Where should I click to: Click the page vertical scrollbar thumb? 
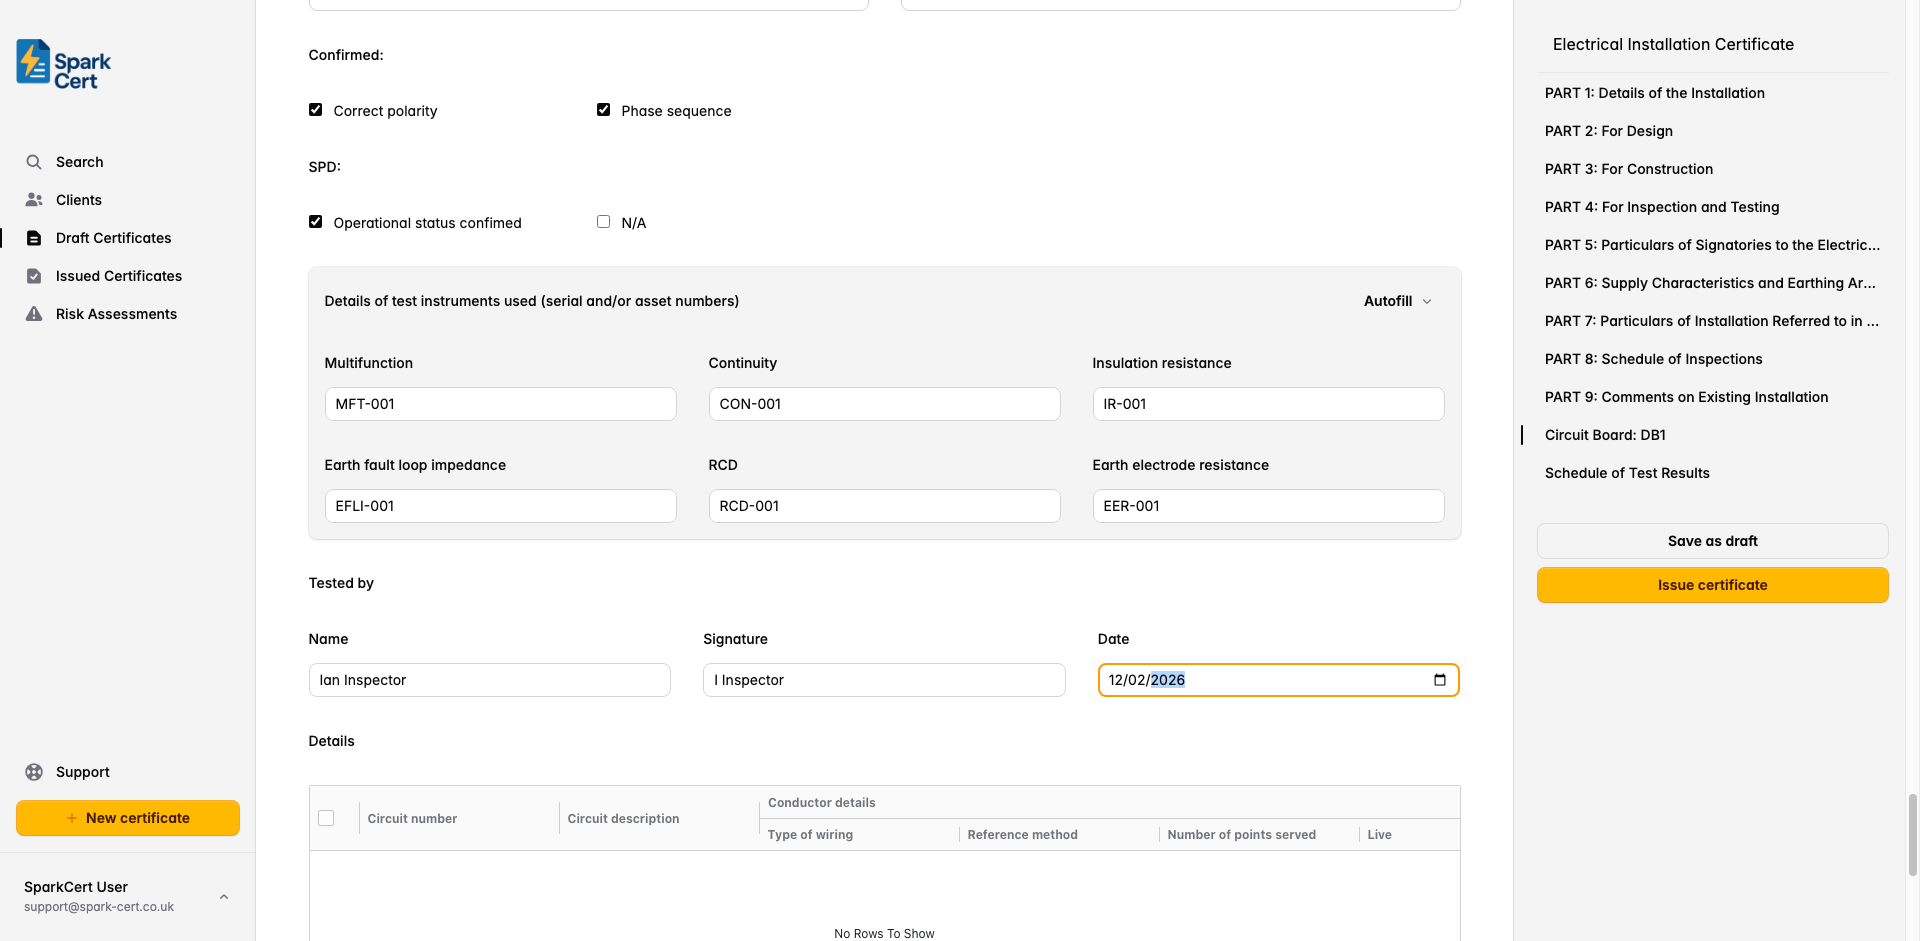pos(1912,833)
